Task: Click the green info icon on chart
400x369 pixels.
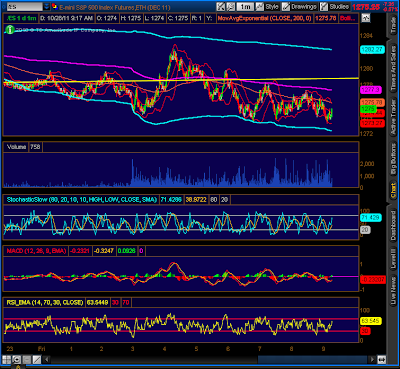Action: (x=10, y=30)
